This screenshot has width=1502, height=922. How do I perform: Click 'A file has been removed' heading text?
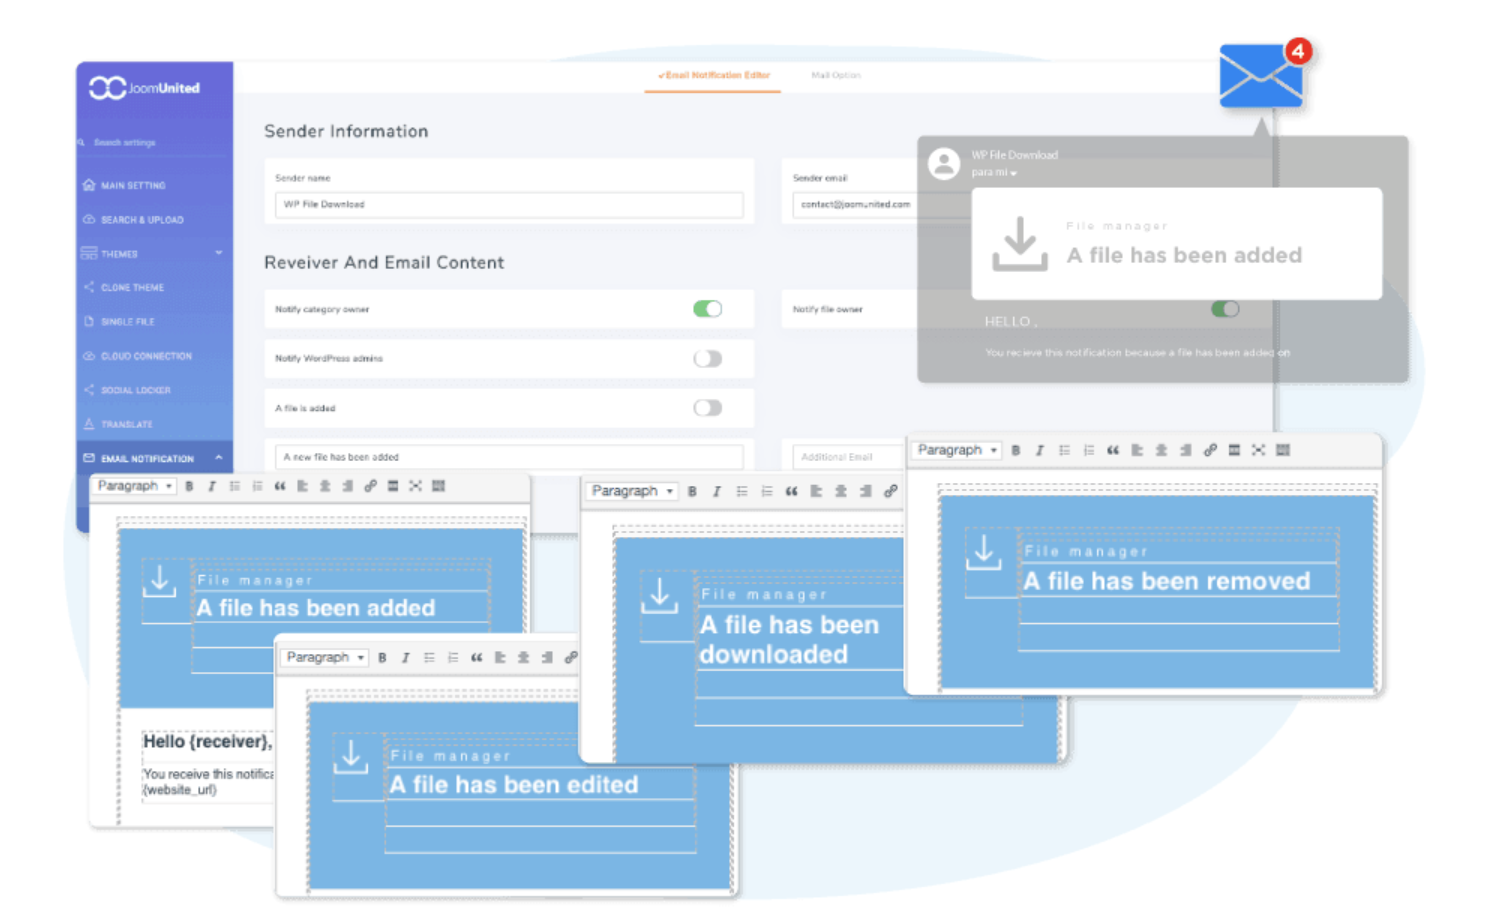[1166, 581]
